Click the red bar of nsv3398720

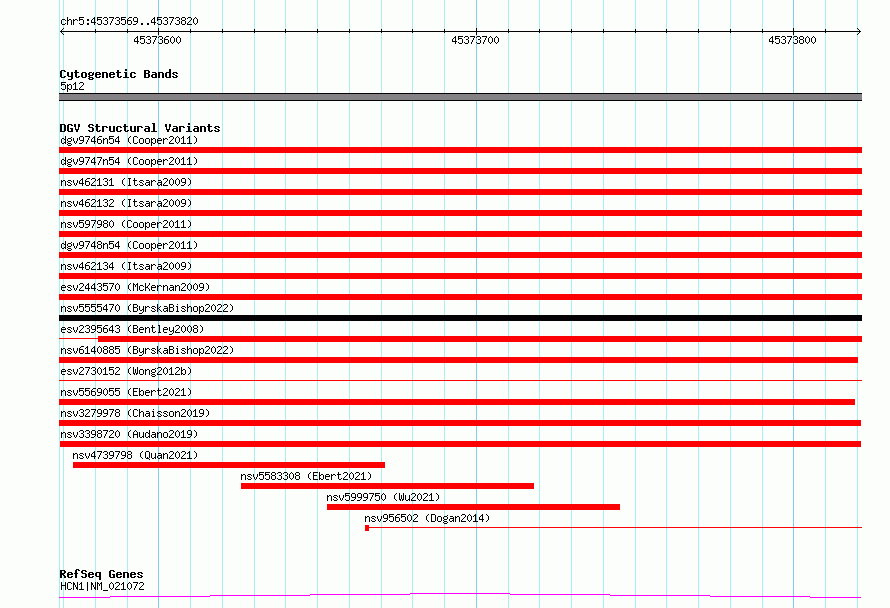(460, 444)
